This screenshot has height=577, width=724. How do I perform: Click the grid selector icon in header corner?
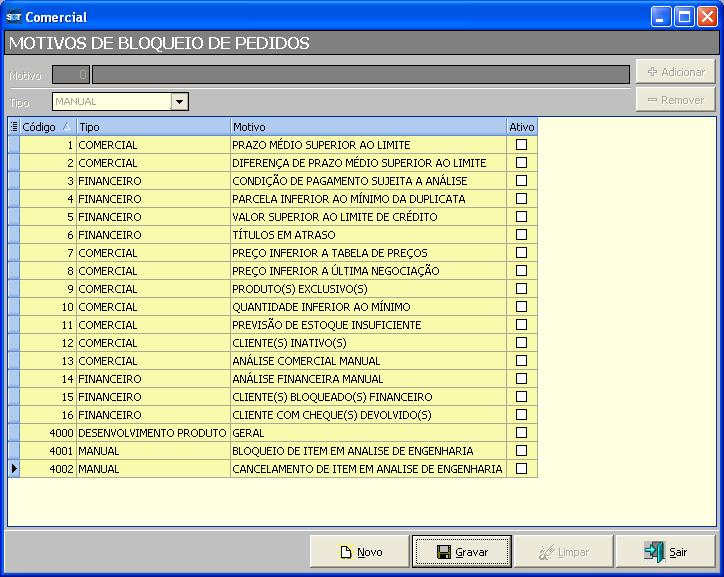(x=13, y=127)
